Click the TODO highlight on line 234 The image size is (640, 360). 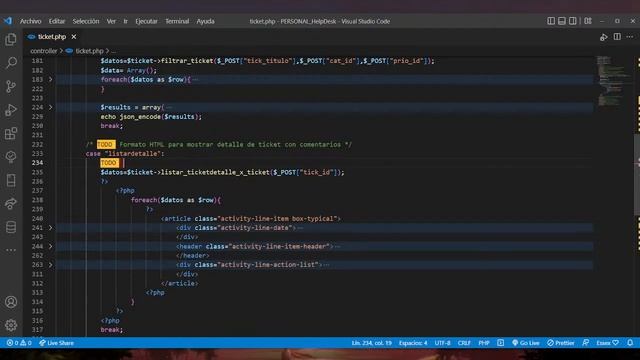click(109, 163)
